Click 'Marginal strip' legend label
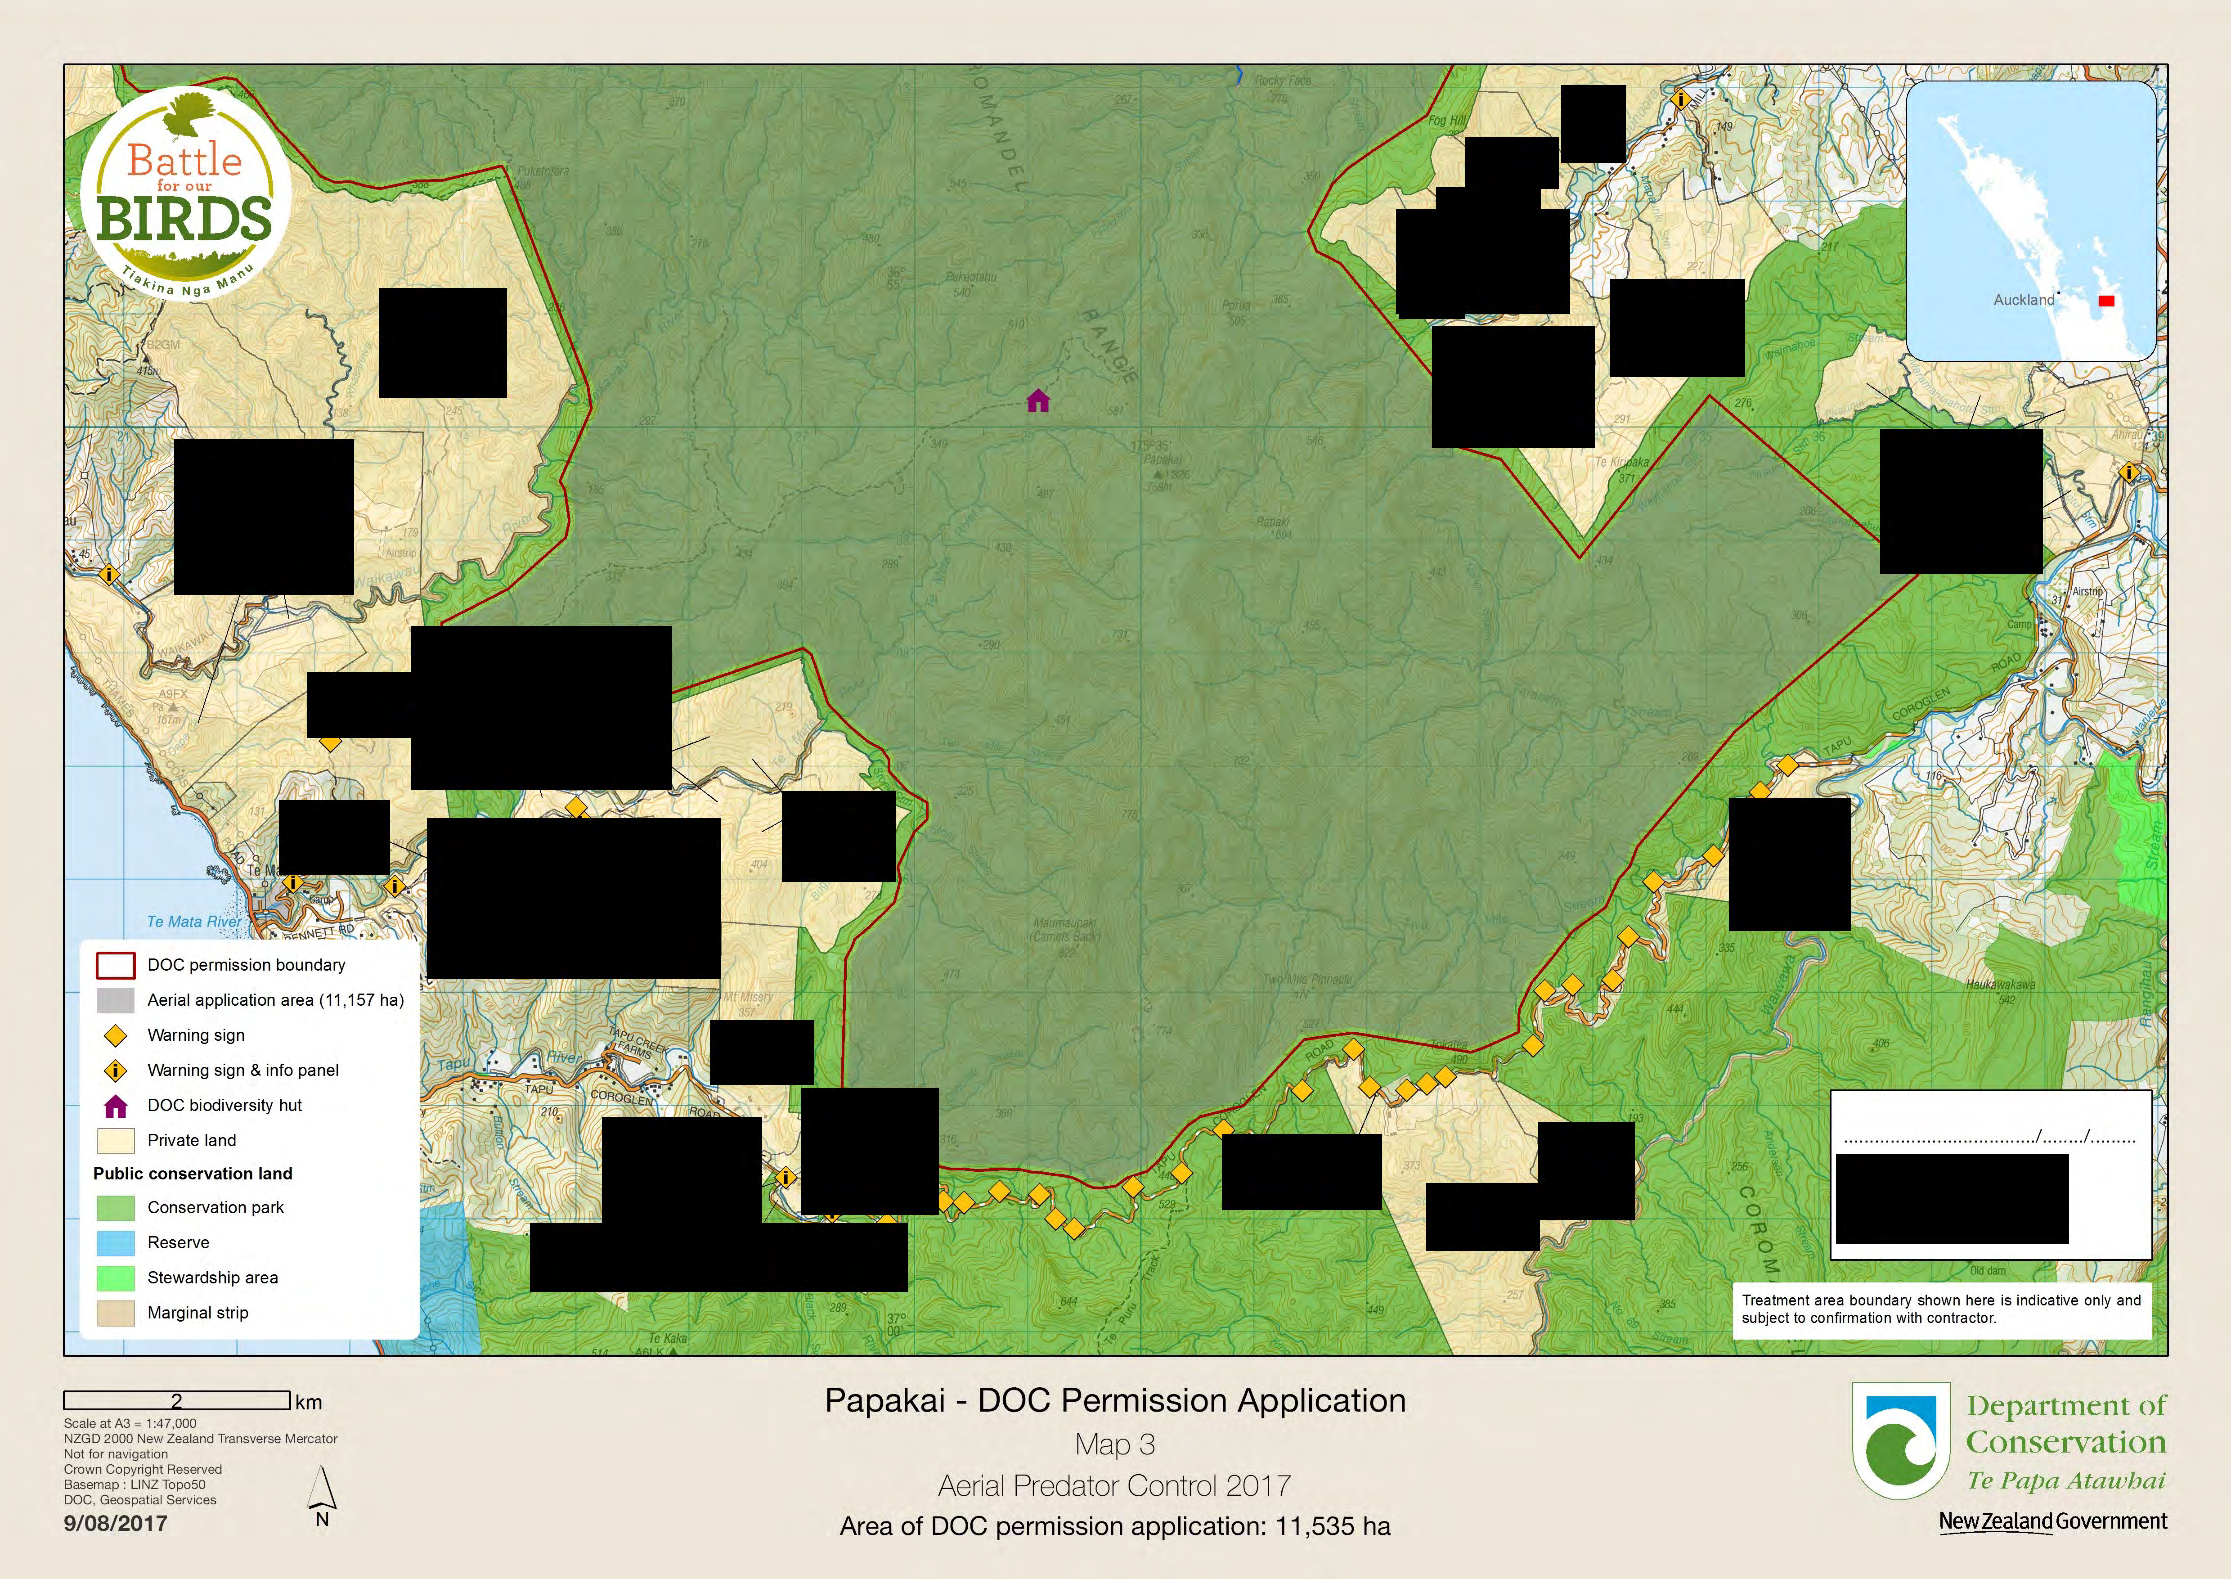 click(198, 1313)
